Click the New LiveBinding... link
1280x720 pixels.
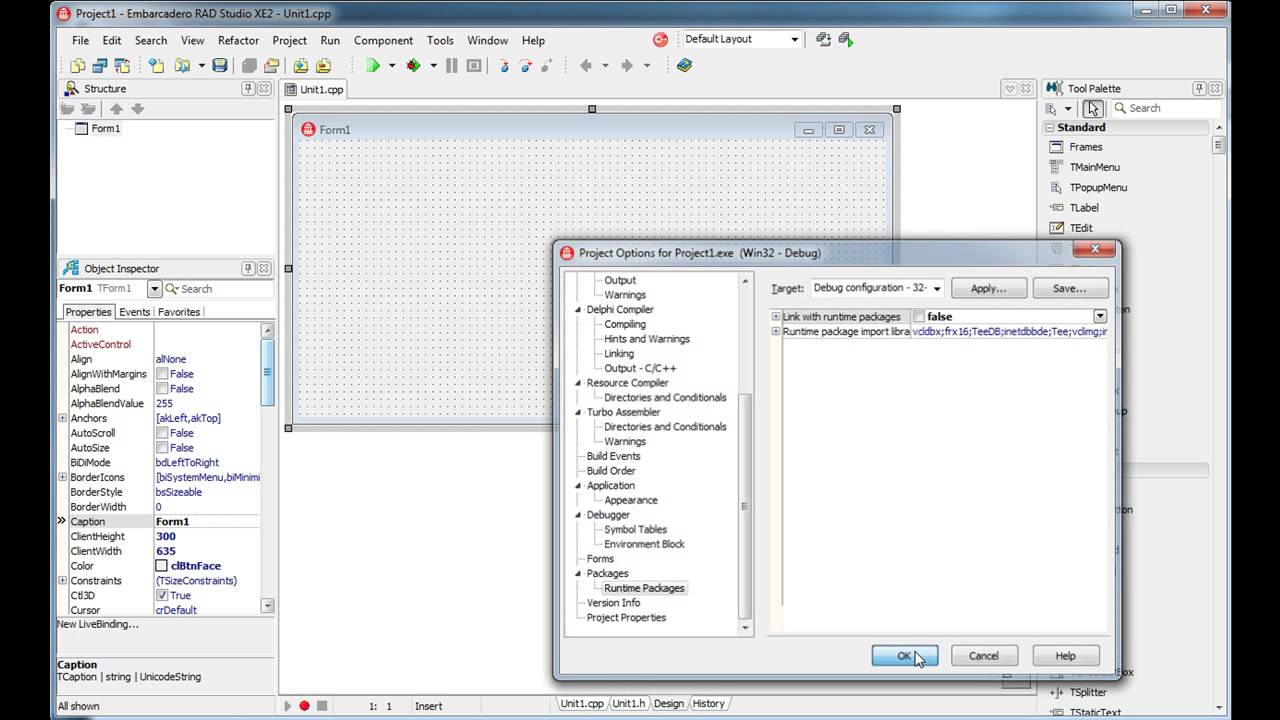click(x=98, y=624)
